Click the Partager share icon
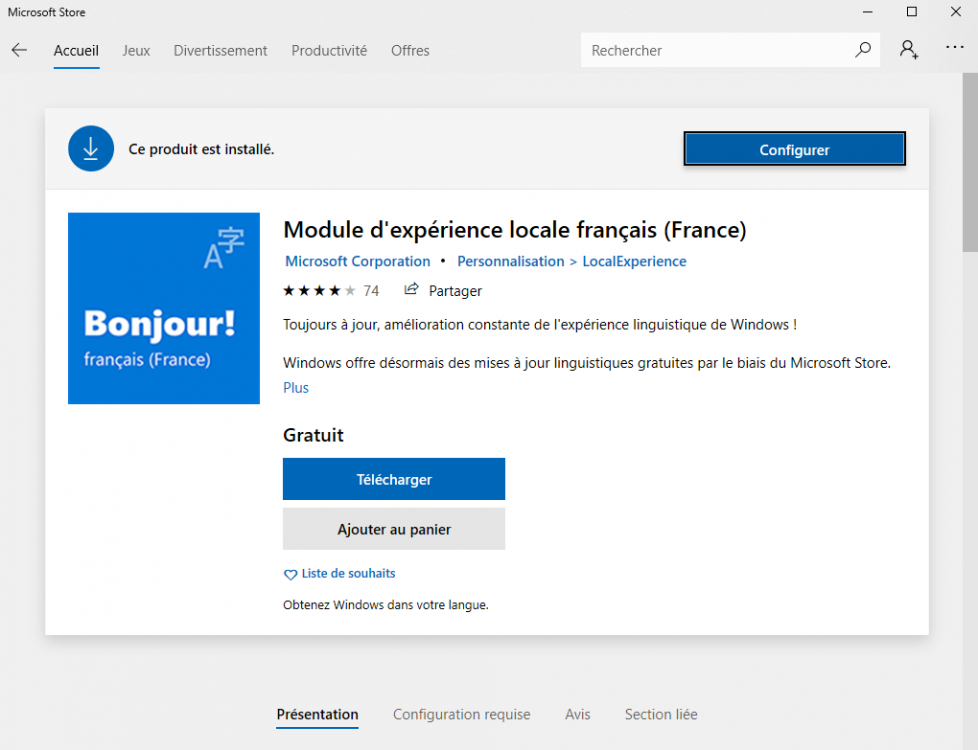This screenshot has width=978, height=750. (411, 290)
